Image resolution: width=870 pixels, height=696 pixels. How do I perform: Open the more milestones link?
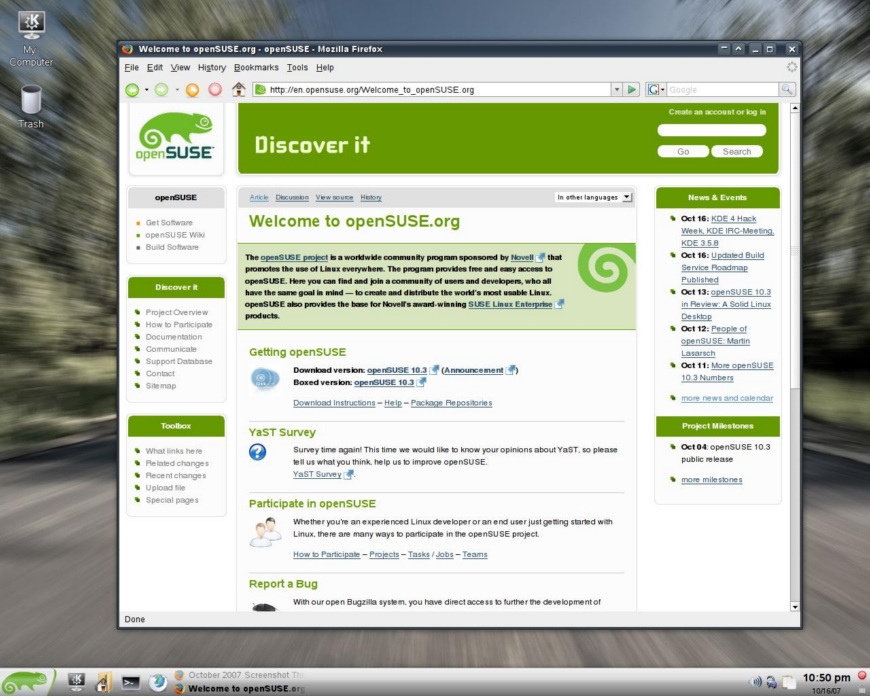click(x=711, y=480)
